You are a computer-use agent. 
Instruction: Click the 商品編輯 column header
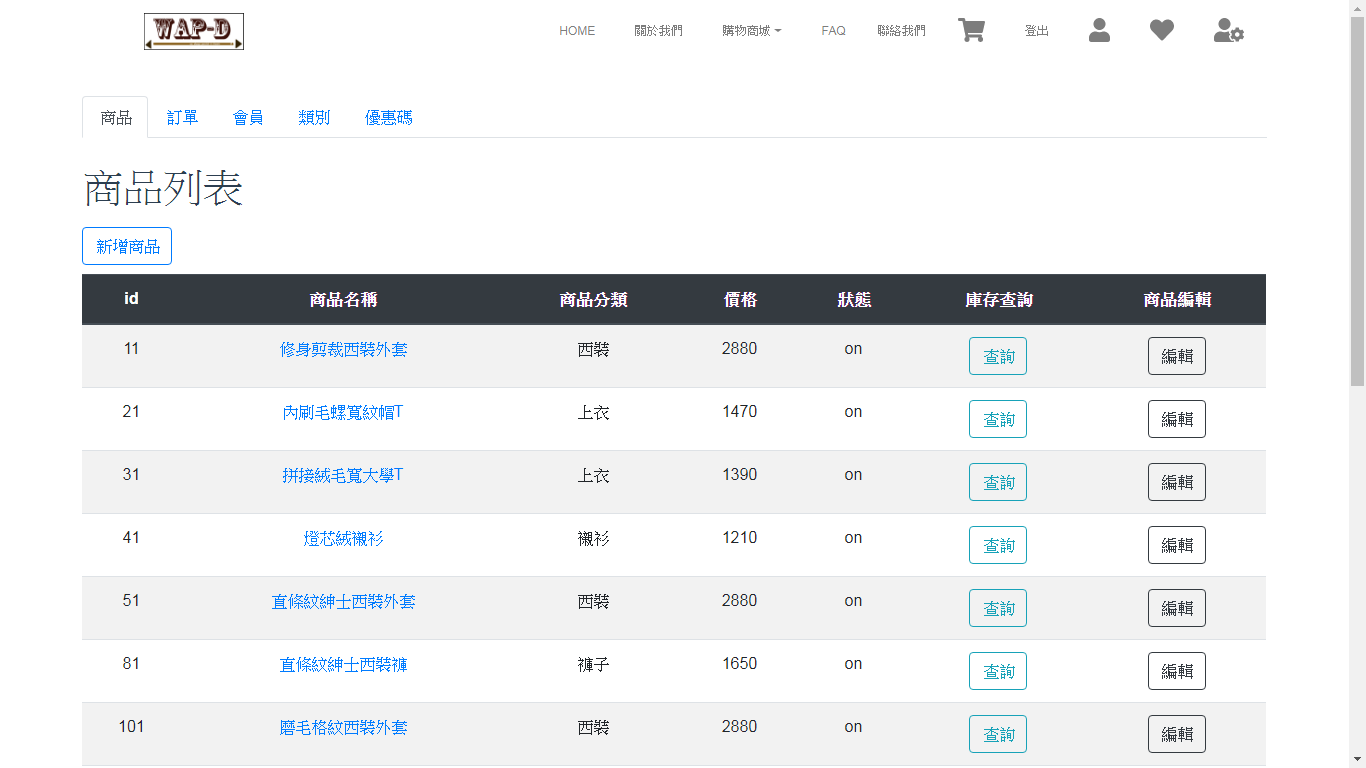[1177, 299]
